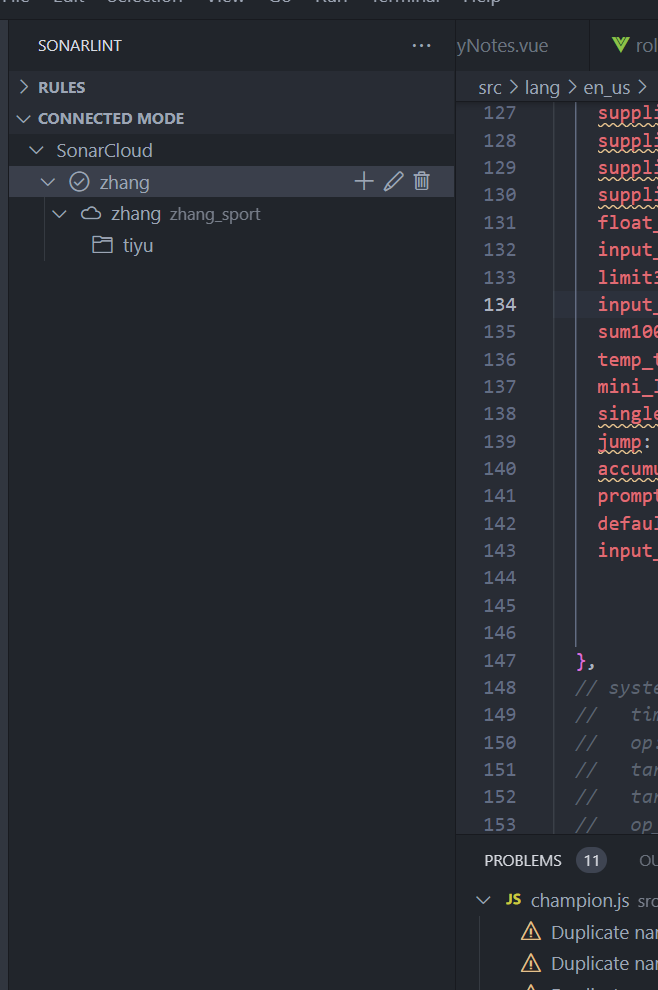Collapse the champion.js problems group
The width and height of the screenshot is (658, 990).
click(x=484, y=900)
